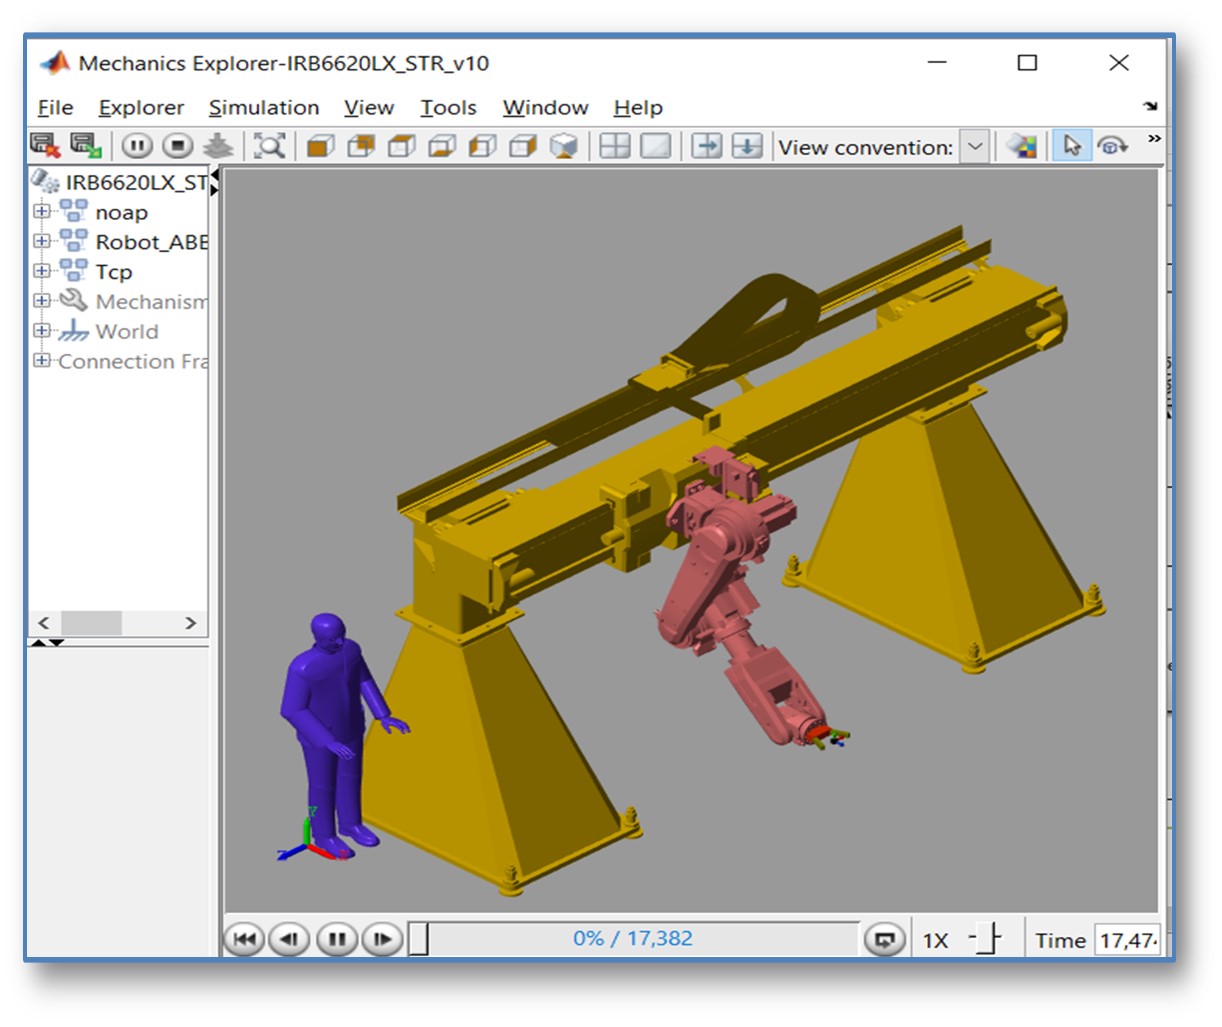
Task: Zoom to fit the model in view
Action: 270,146
